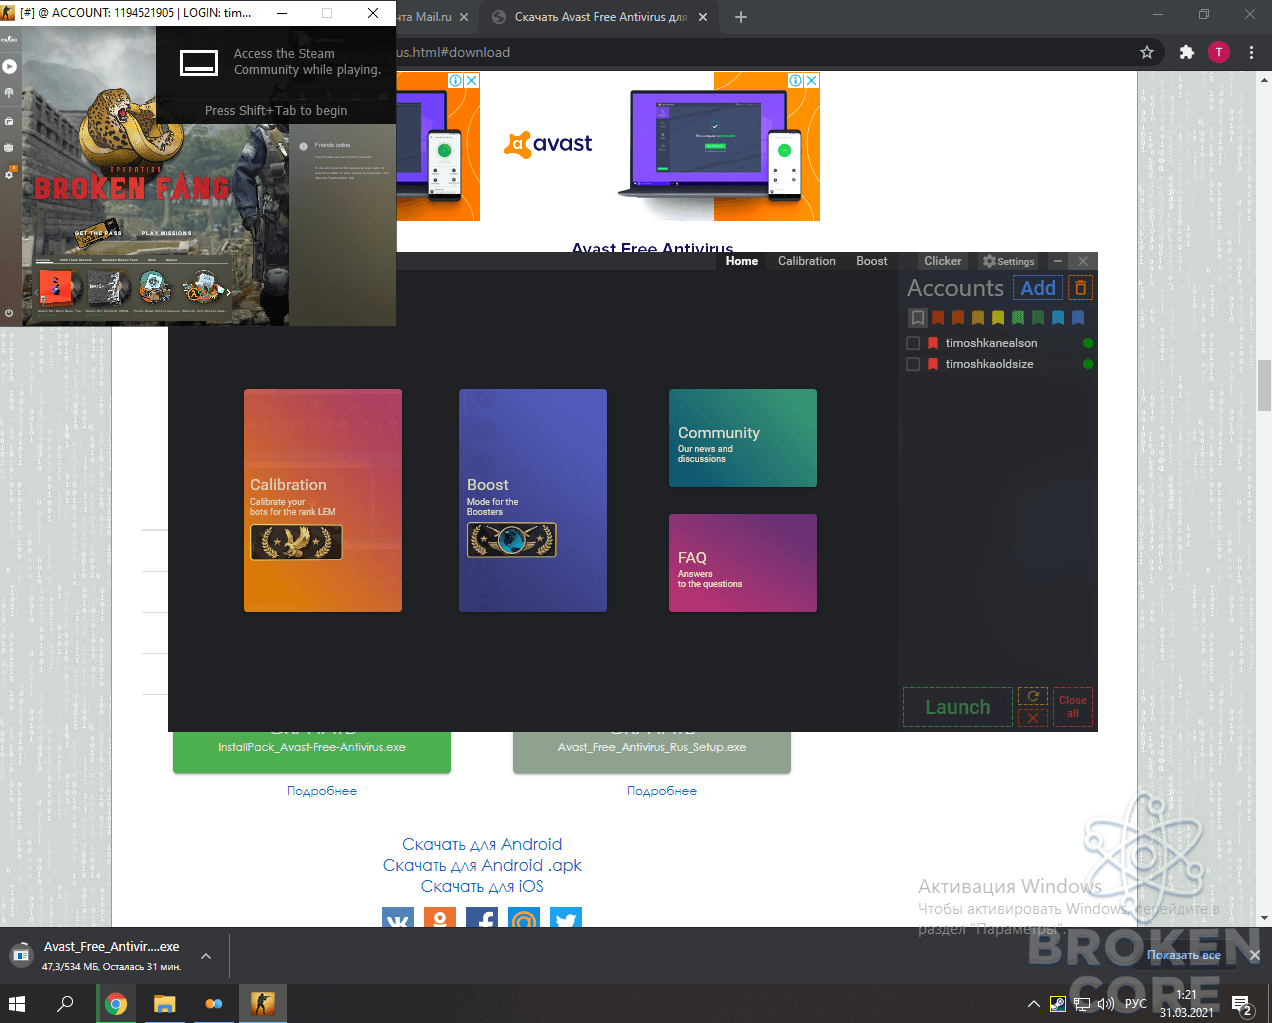
Task: Expand download options for Avast_Free_Antivir exe
Action: click(x=205, y=956)
